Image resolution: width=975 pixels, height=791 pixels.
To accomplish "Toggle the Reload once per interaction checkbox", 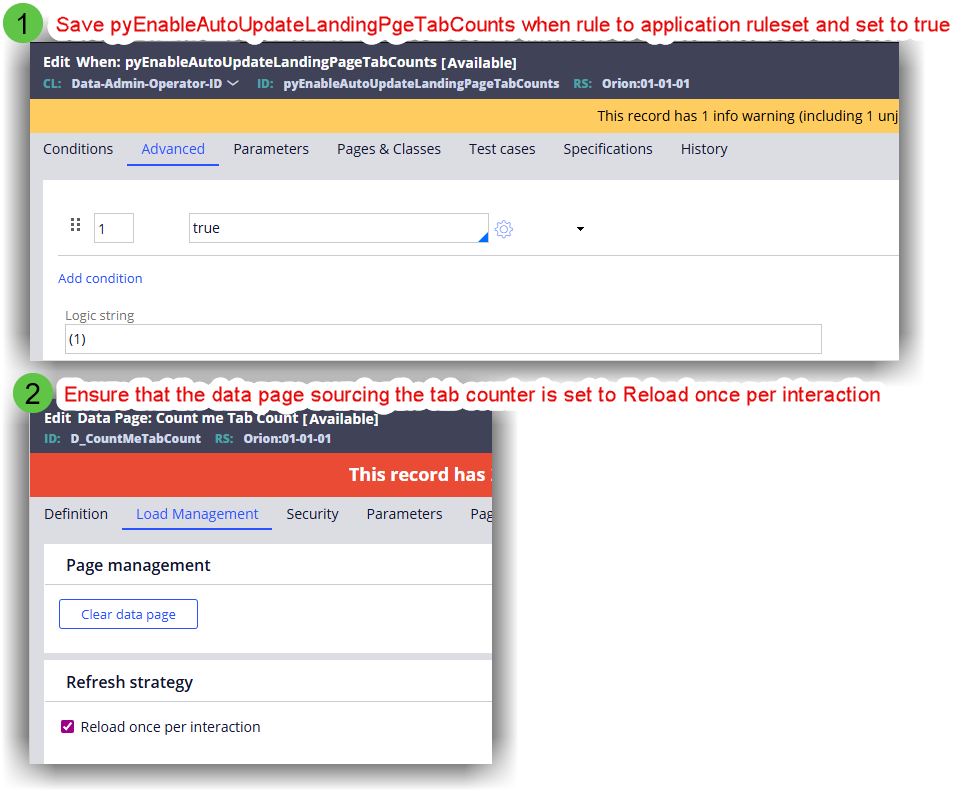I will [x=68, y=727].
